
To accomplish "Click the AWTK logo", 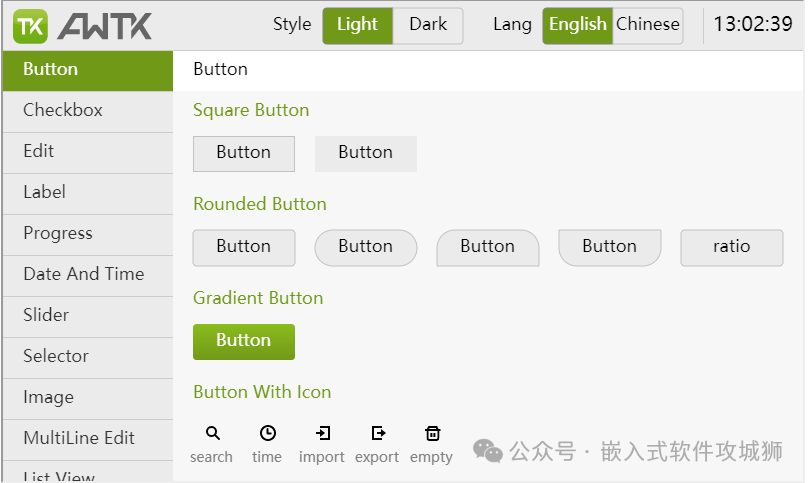I will (x=82, y=26).
